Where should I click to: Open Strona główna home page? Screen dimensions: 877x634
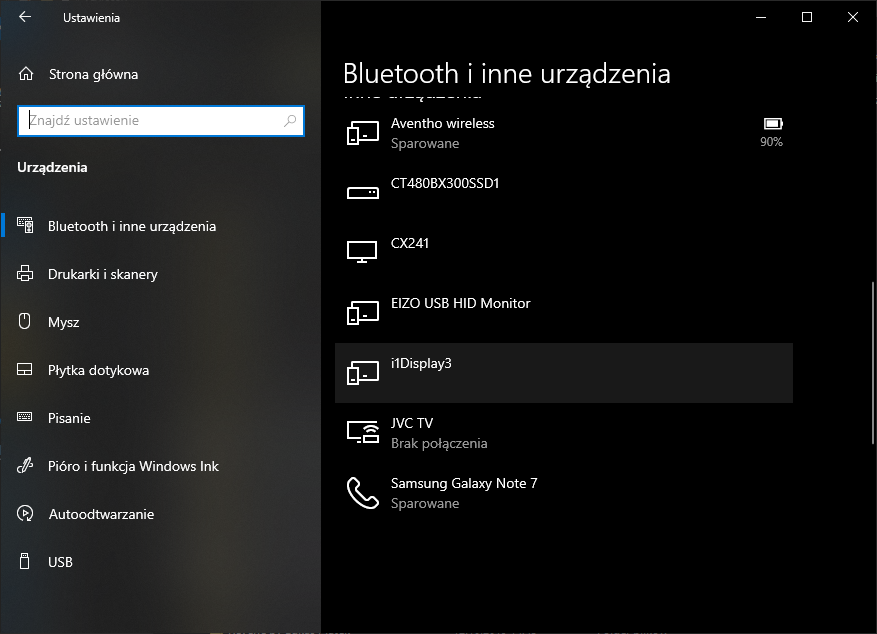(93, 74)
